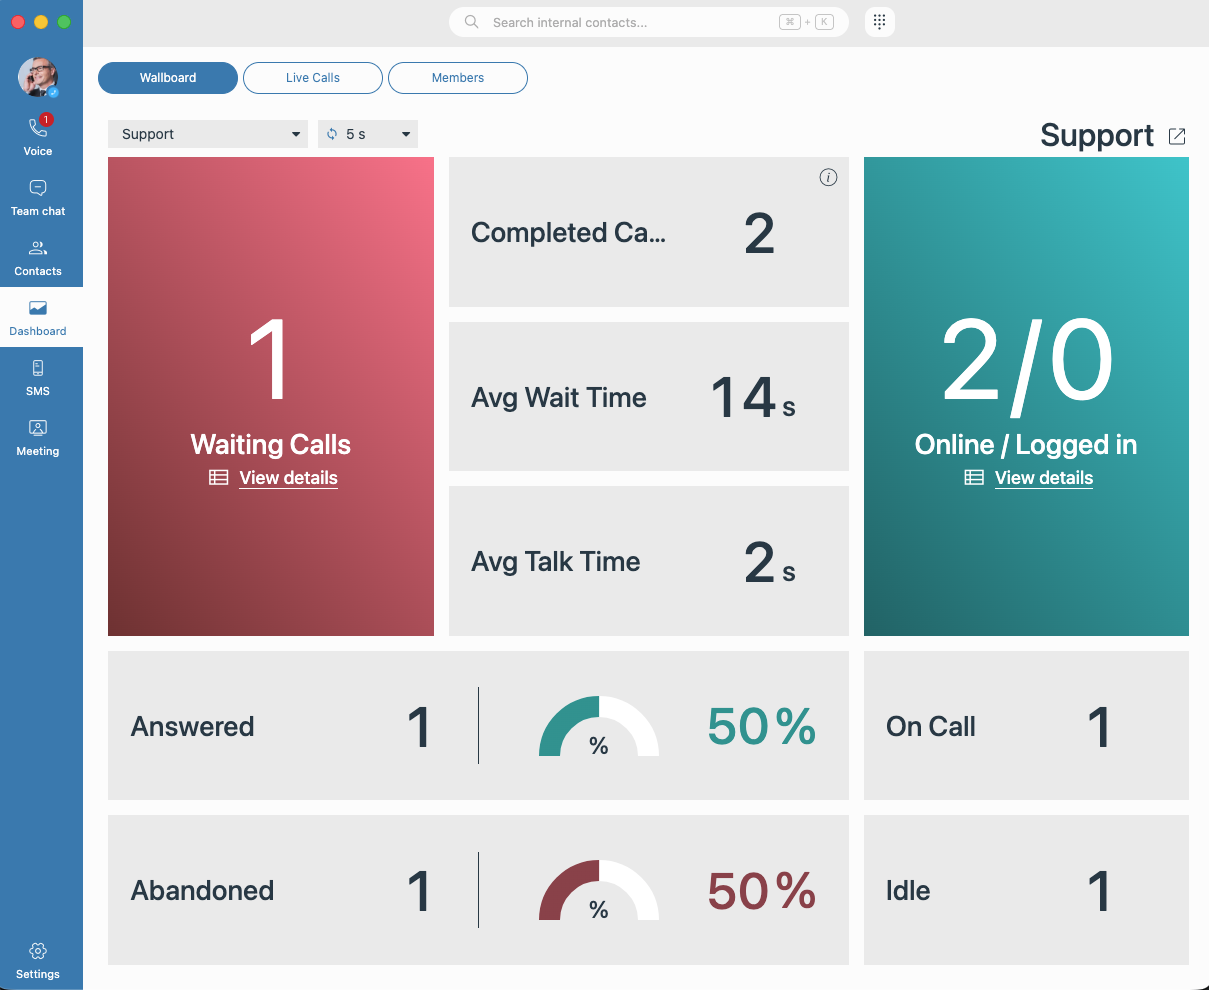The height and width of the screenshot is (990, 1209).
Task: Click the green Answered percentage gauge
Action: (x=598, y=725)
